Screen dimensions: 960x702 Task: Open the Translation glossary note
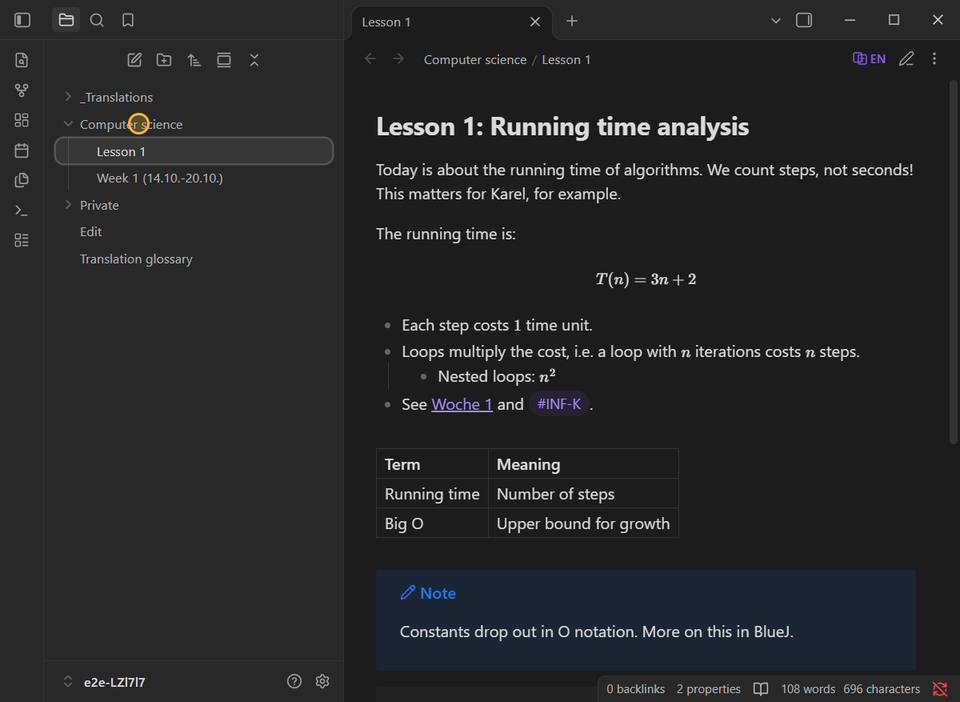pos(193,259)
